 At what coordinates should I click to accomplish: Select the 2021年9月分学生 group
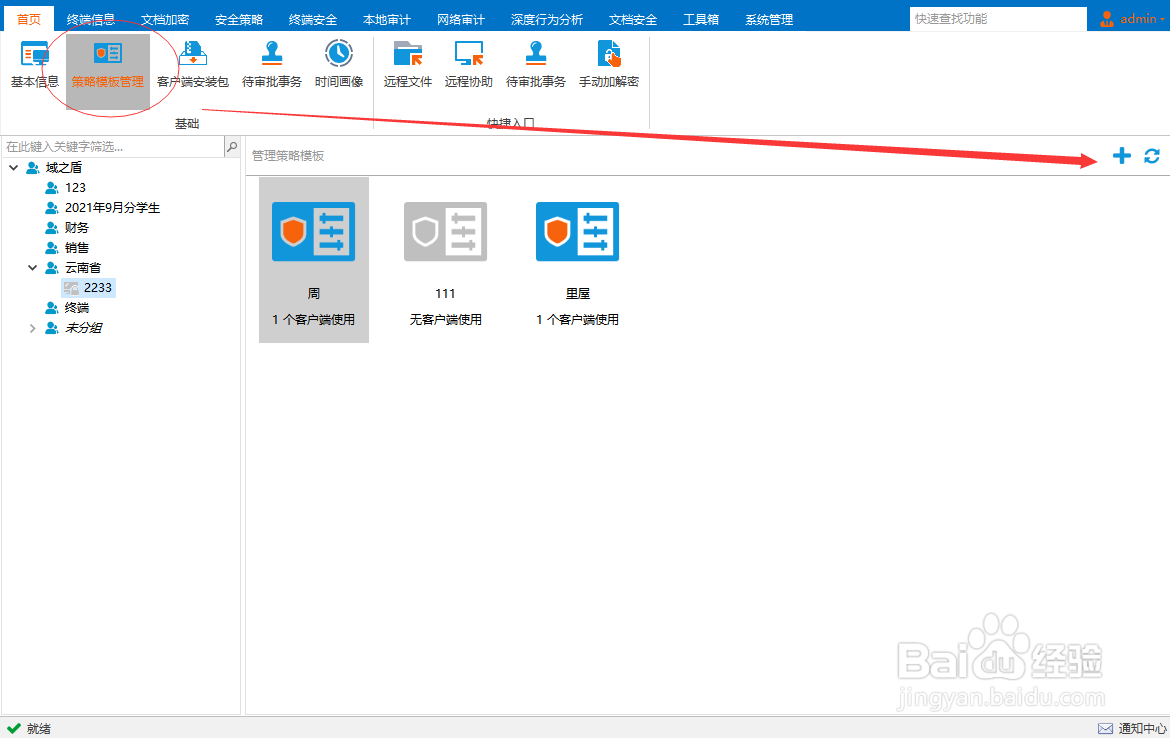[112, 207]
